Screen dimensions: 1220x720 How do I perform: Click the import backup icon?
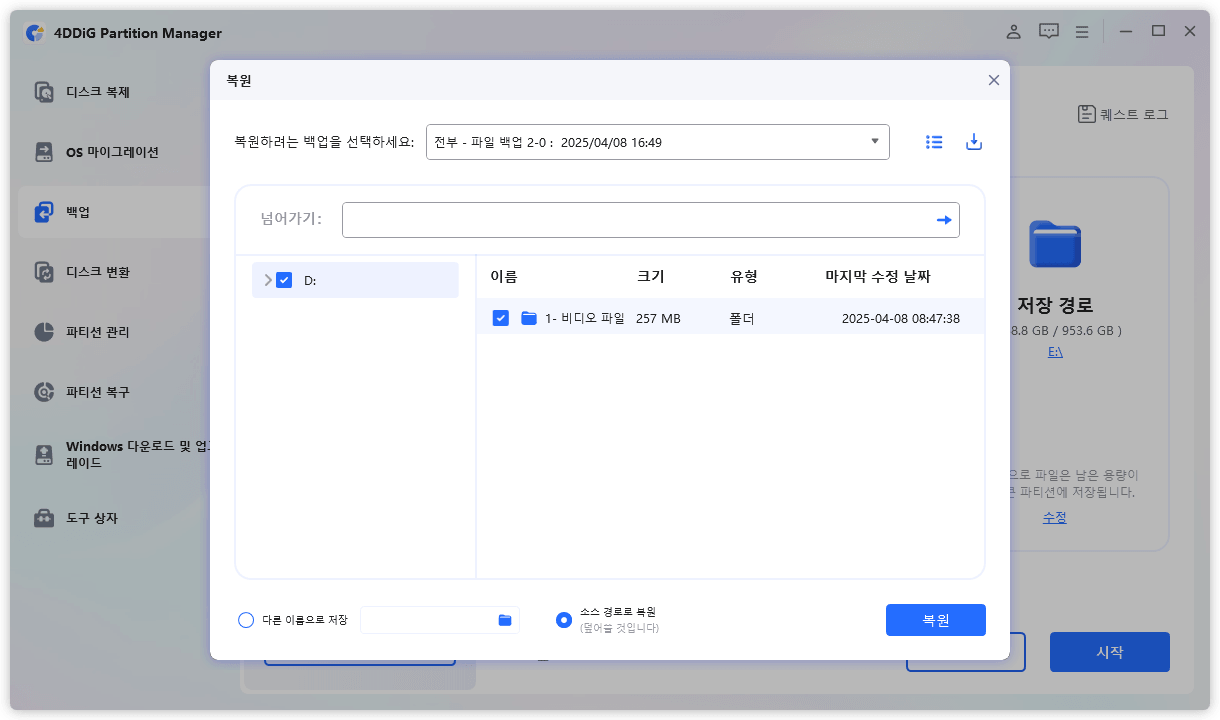tap(974, 141)
